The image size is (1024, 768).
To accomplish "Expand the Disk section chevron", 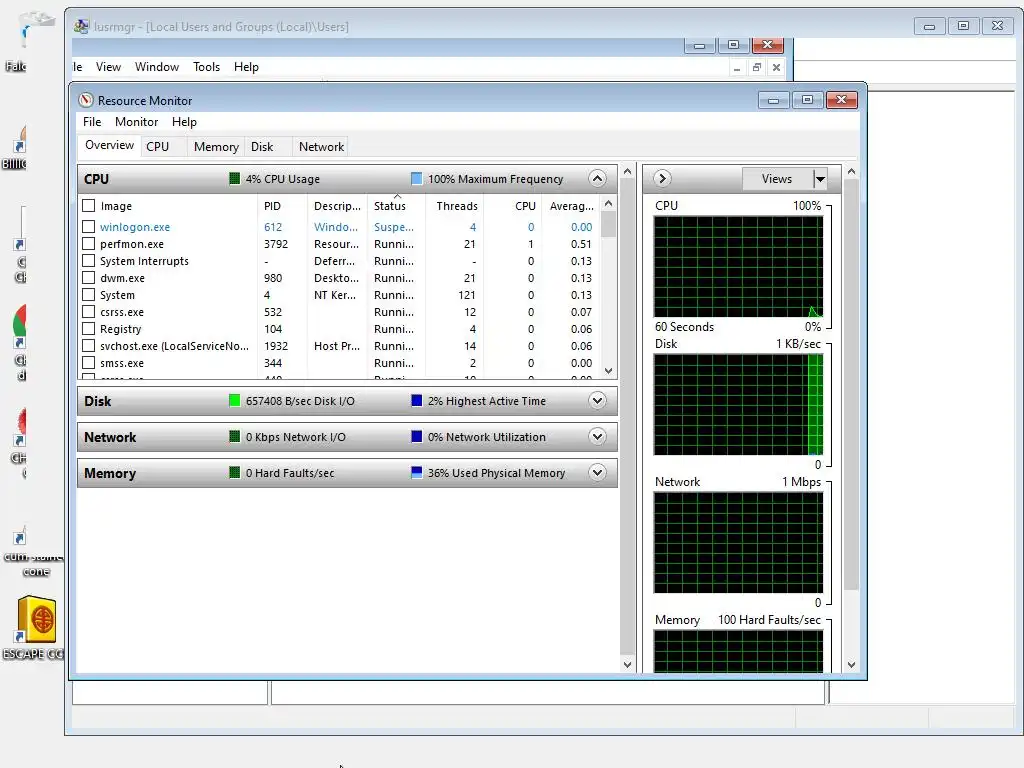I will coord(597,400).
